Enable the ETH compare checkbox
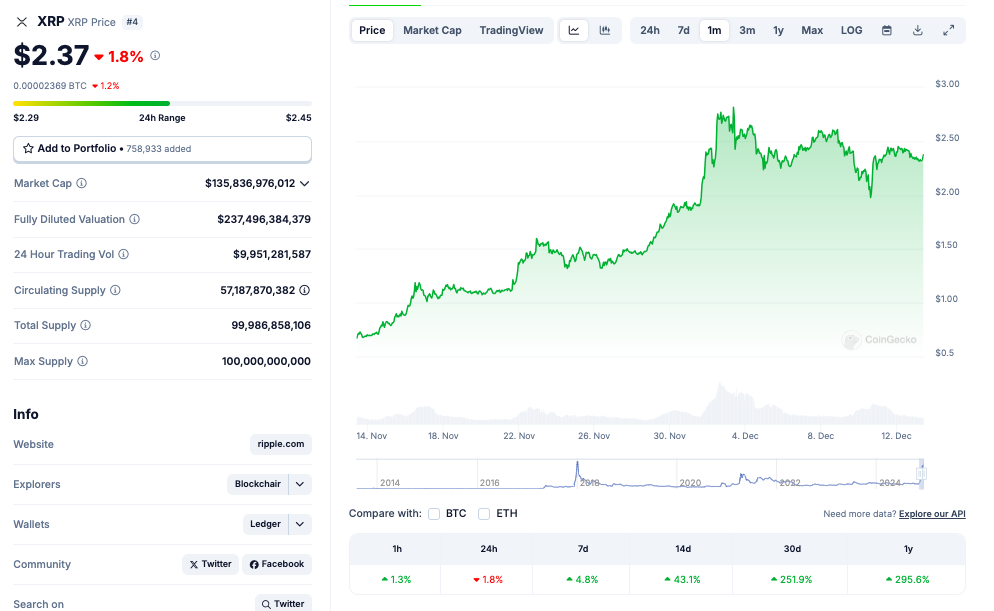 pos(484,514)
